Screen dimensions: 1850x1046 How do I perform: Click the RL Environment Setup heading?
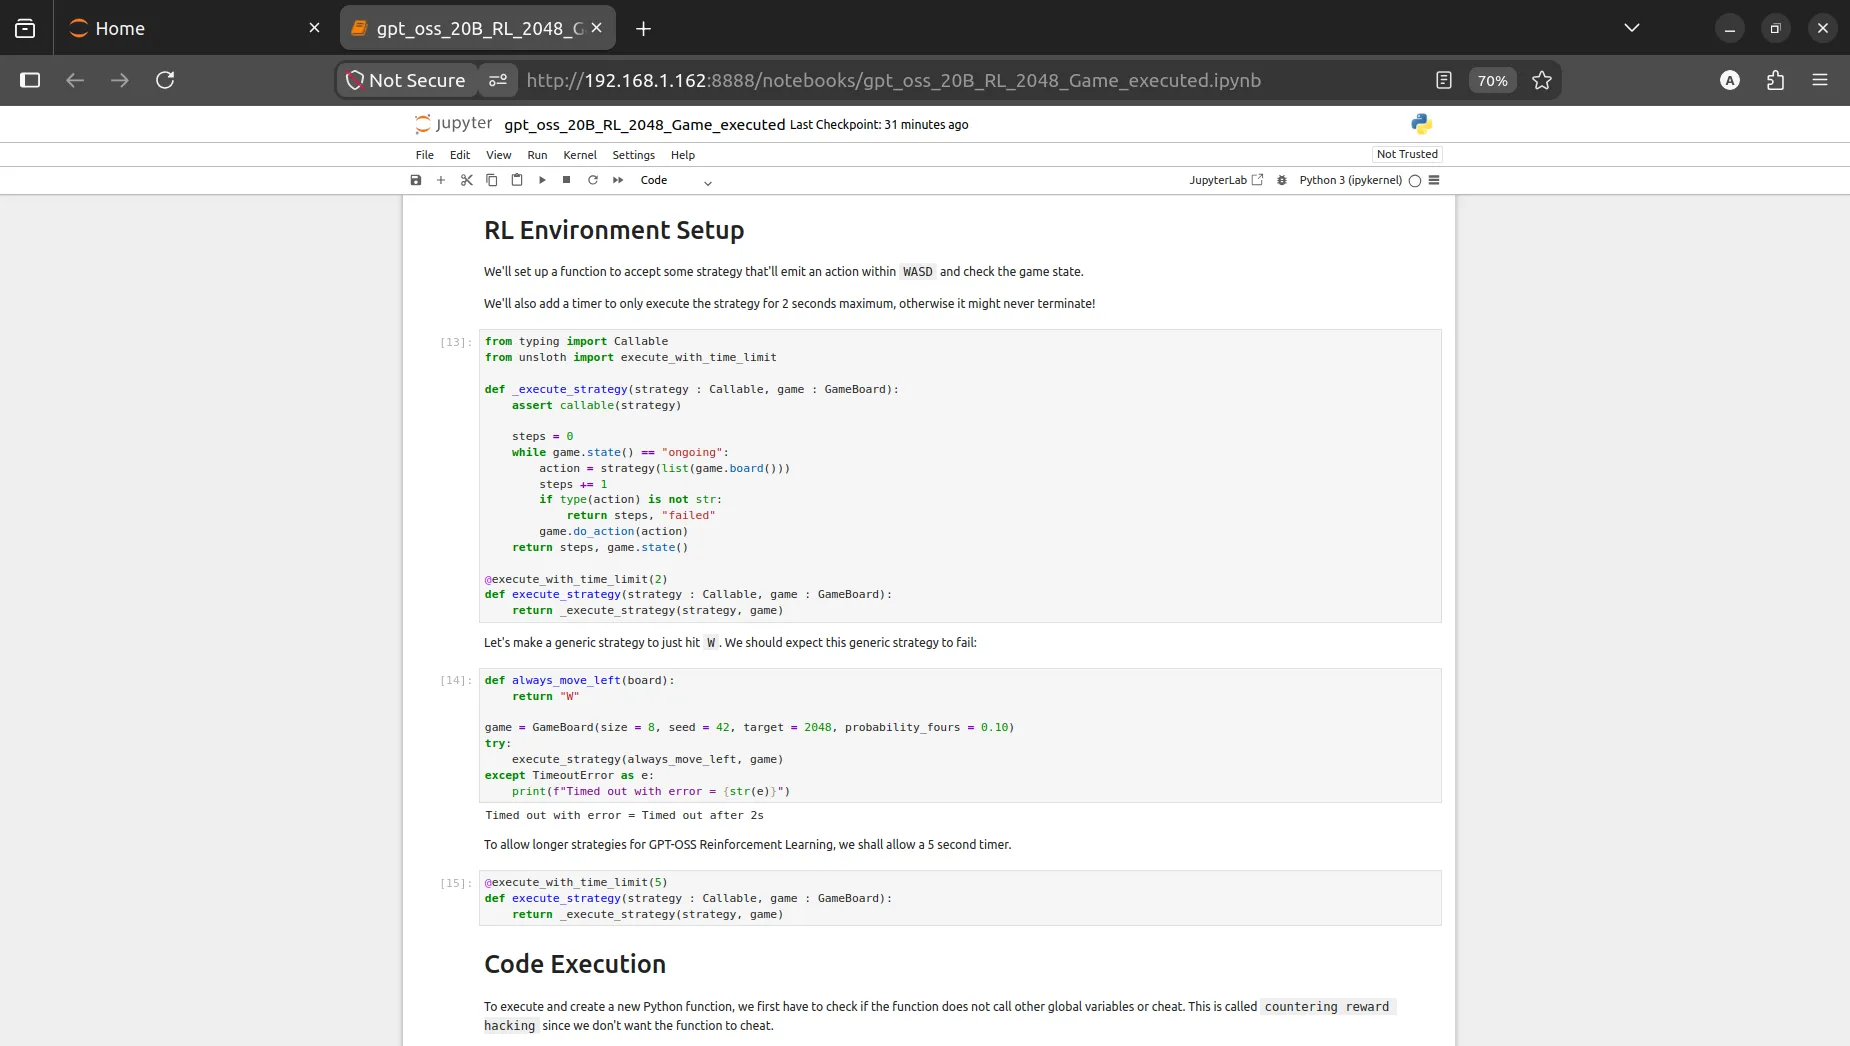614,230
